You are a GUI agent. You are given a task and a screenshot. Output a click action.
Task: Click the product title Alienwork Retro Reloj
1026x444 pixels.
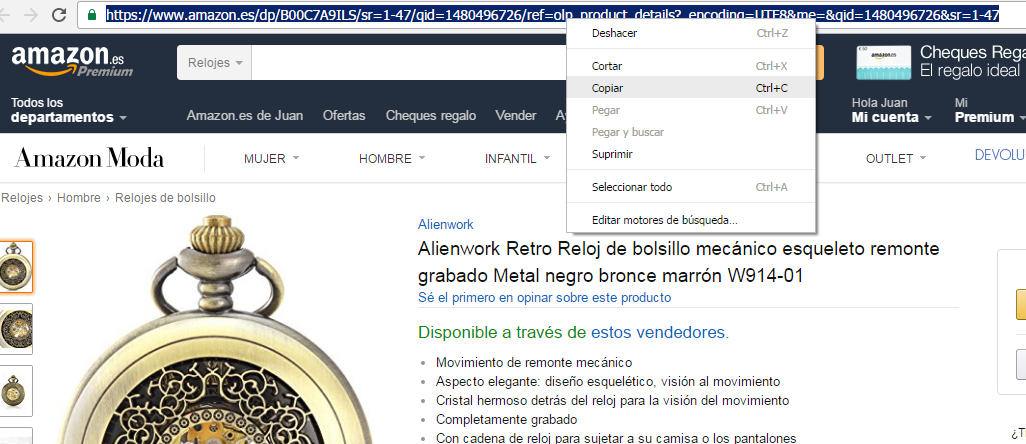[x=679, y=262]
